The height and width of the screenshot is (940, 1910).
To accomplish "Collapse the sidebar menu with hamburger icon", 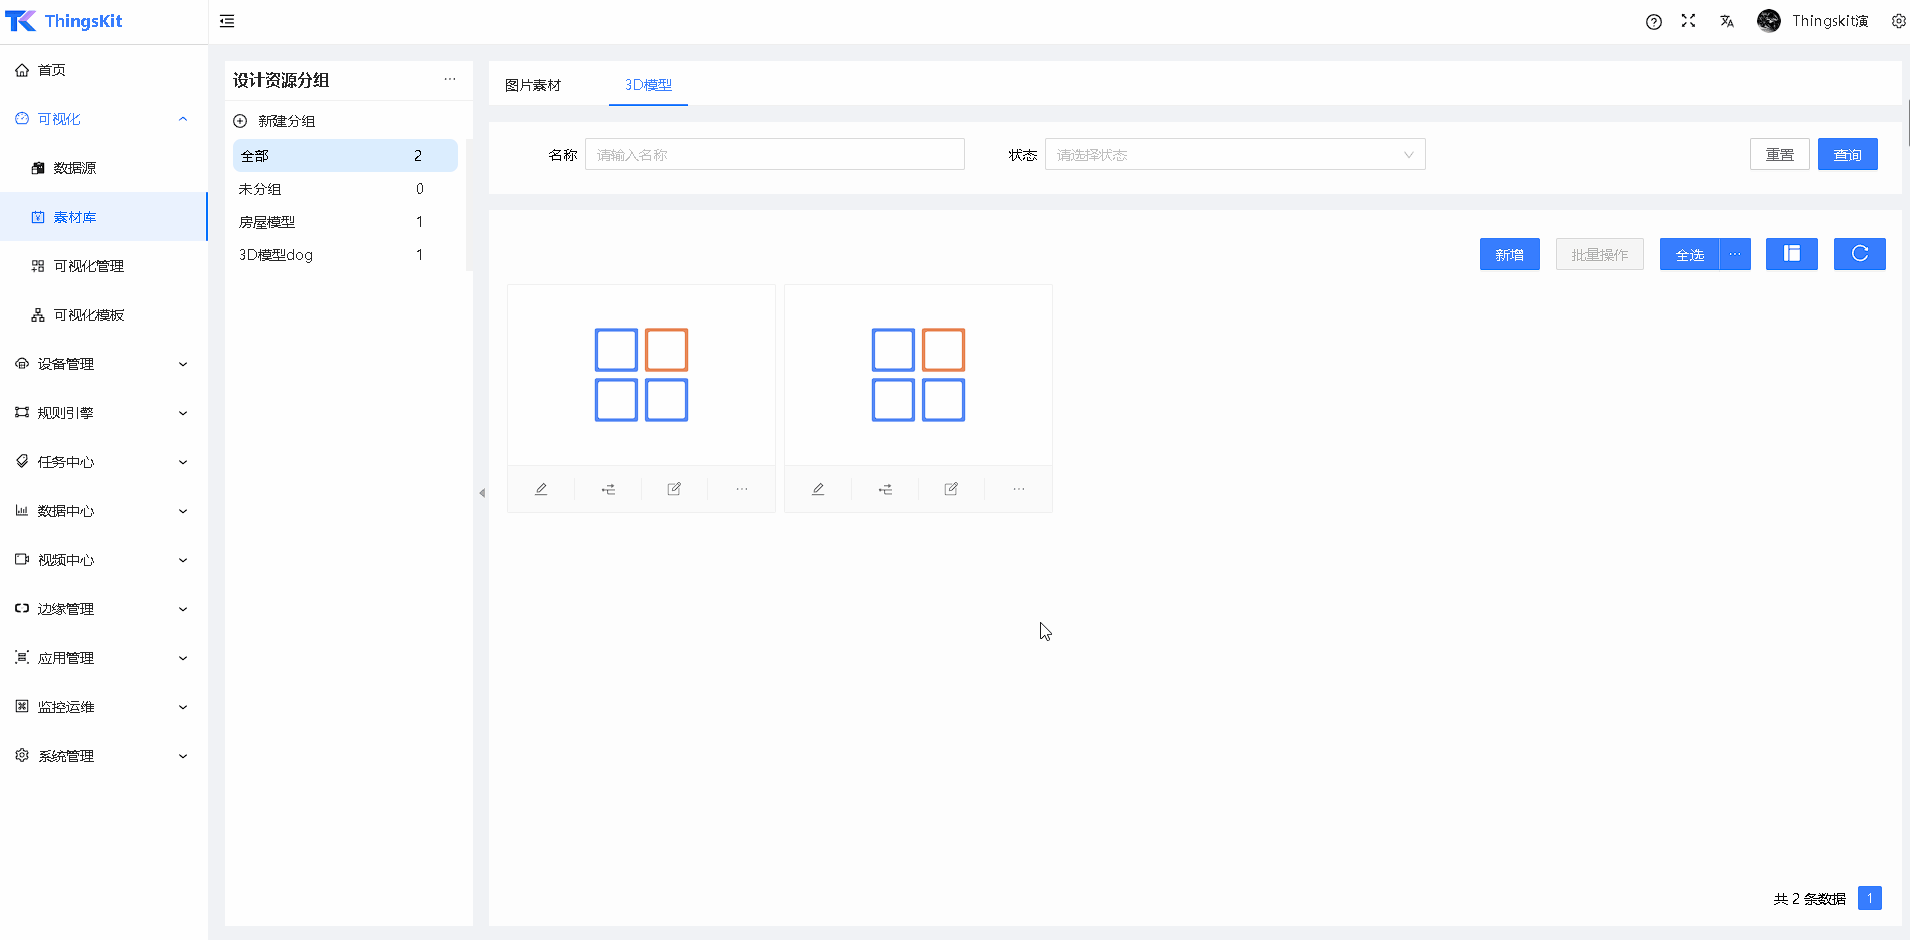I will (x=227, y=21).
